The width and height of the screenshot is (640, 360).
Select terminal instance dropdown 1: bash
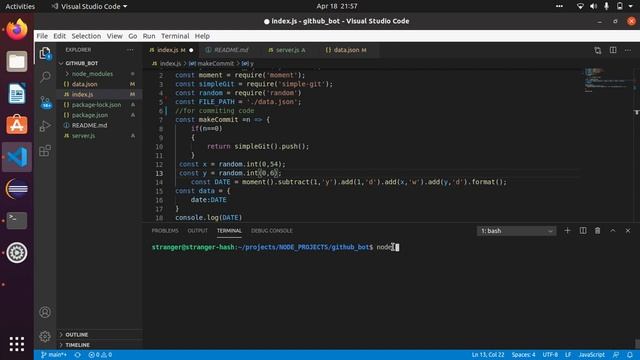coord(516,231)
